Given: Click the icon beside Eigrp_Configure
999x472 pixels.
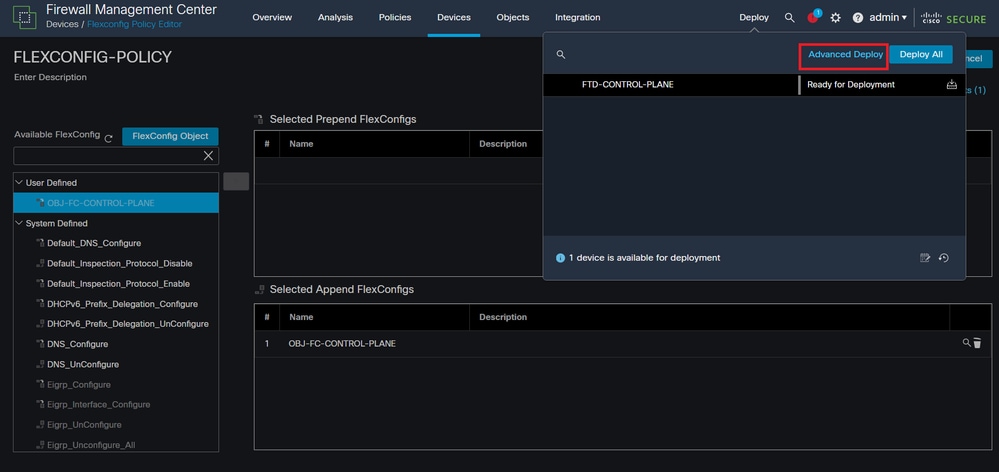Looking at the screenshot, I should tap(40, 384).
